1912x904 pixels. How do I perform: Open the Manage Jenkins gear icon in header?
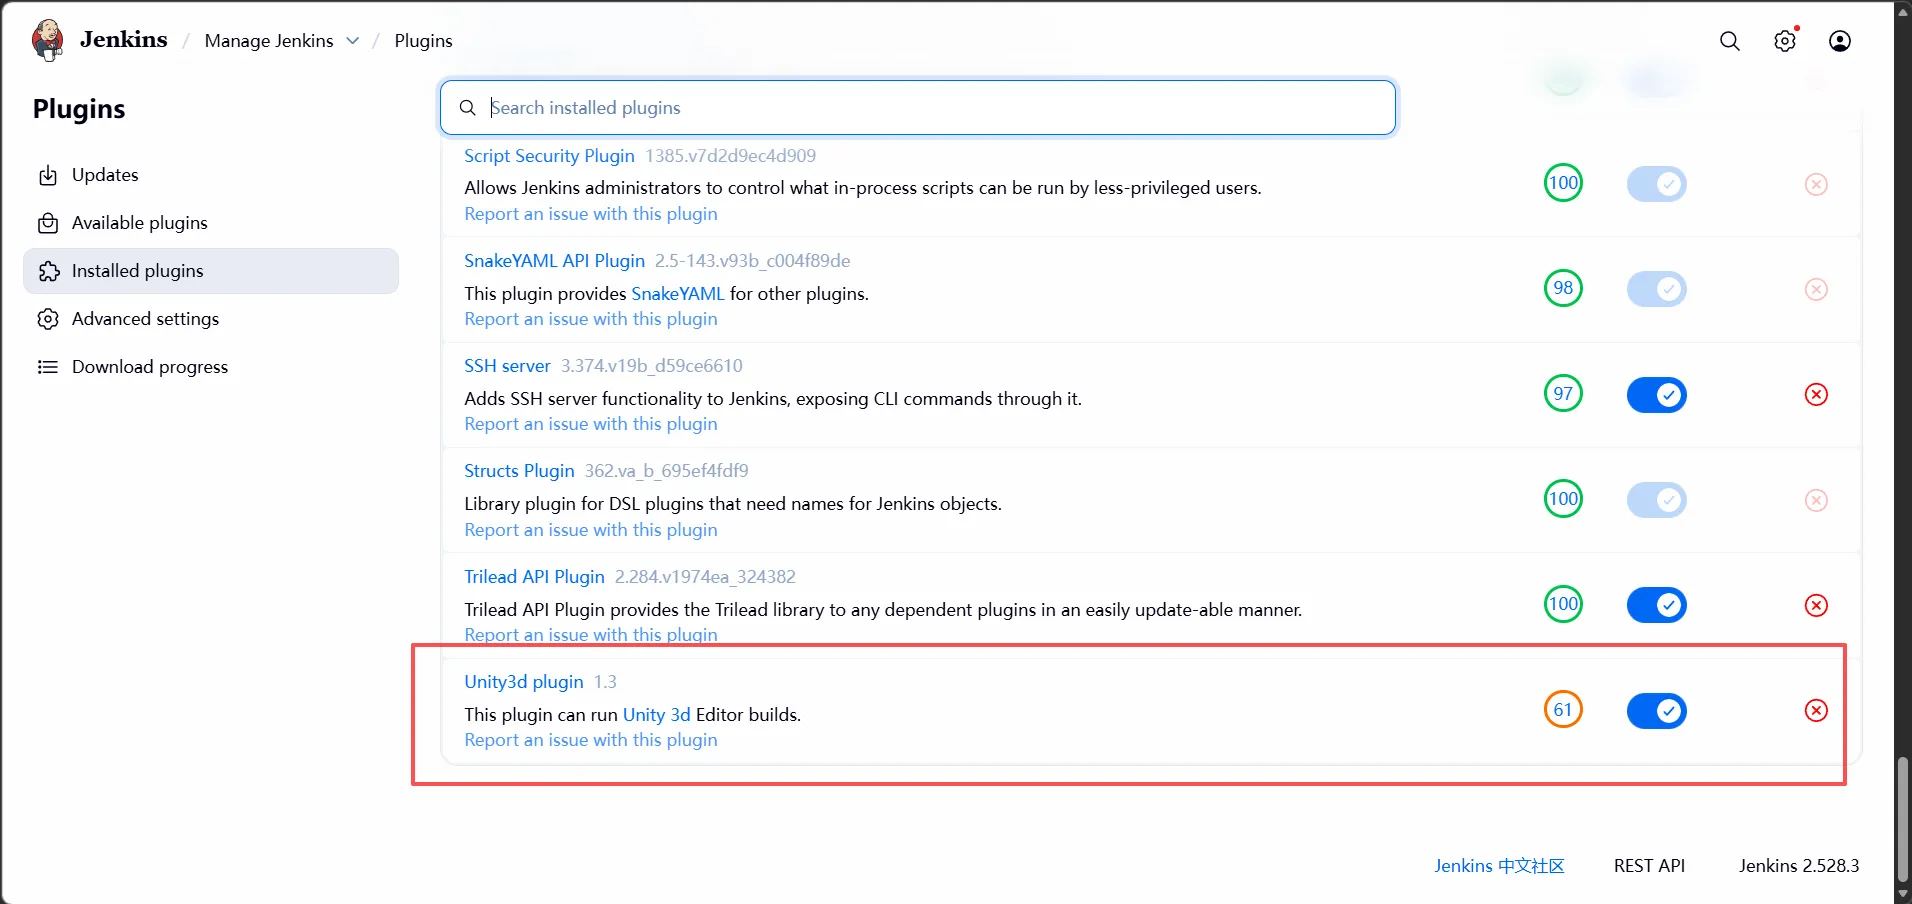click(x=1785, y=41)
